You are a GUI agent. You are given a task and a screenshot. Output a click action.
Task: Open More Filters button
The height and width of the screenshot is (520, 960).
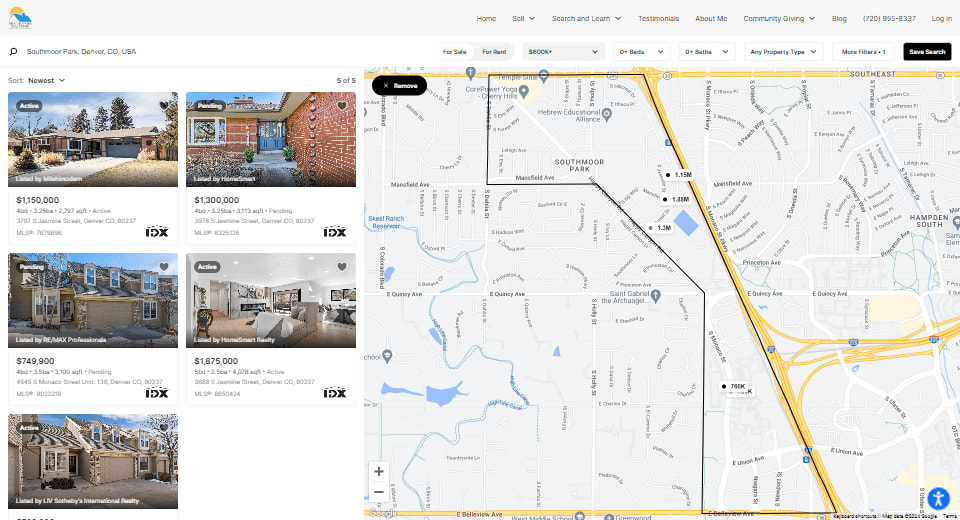pos(863,52)
